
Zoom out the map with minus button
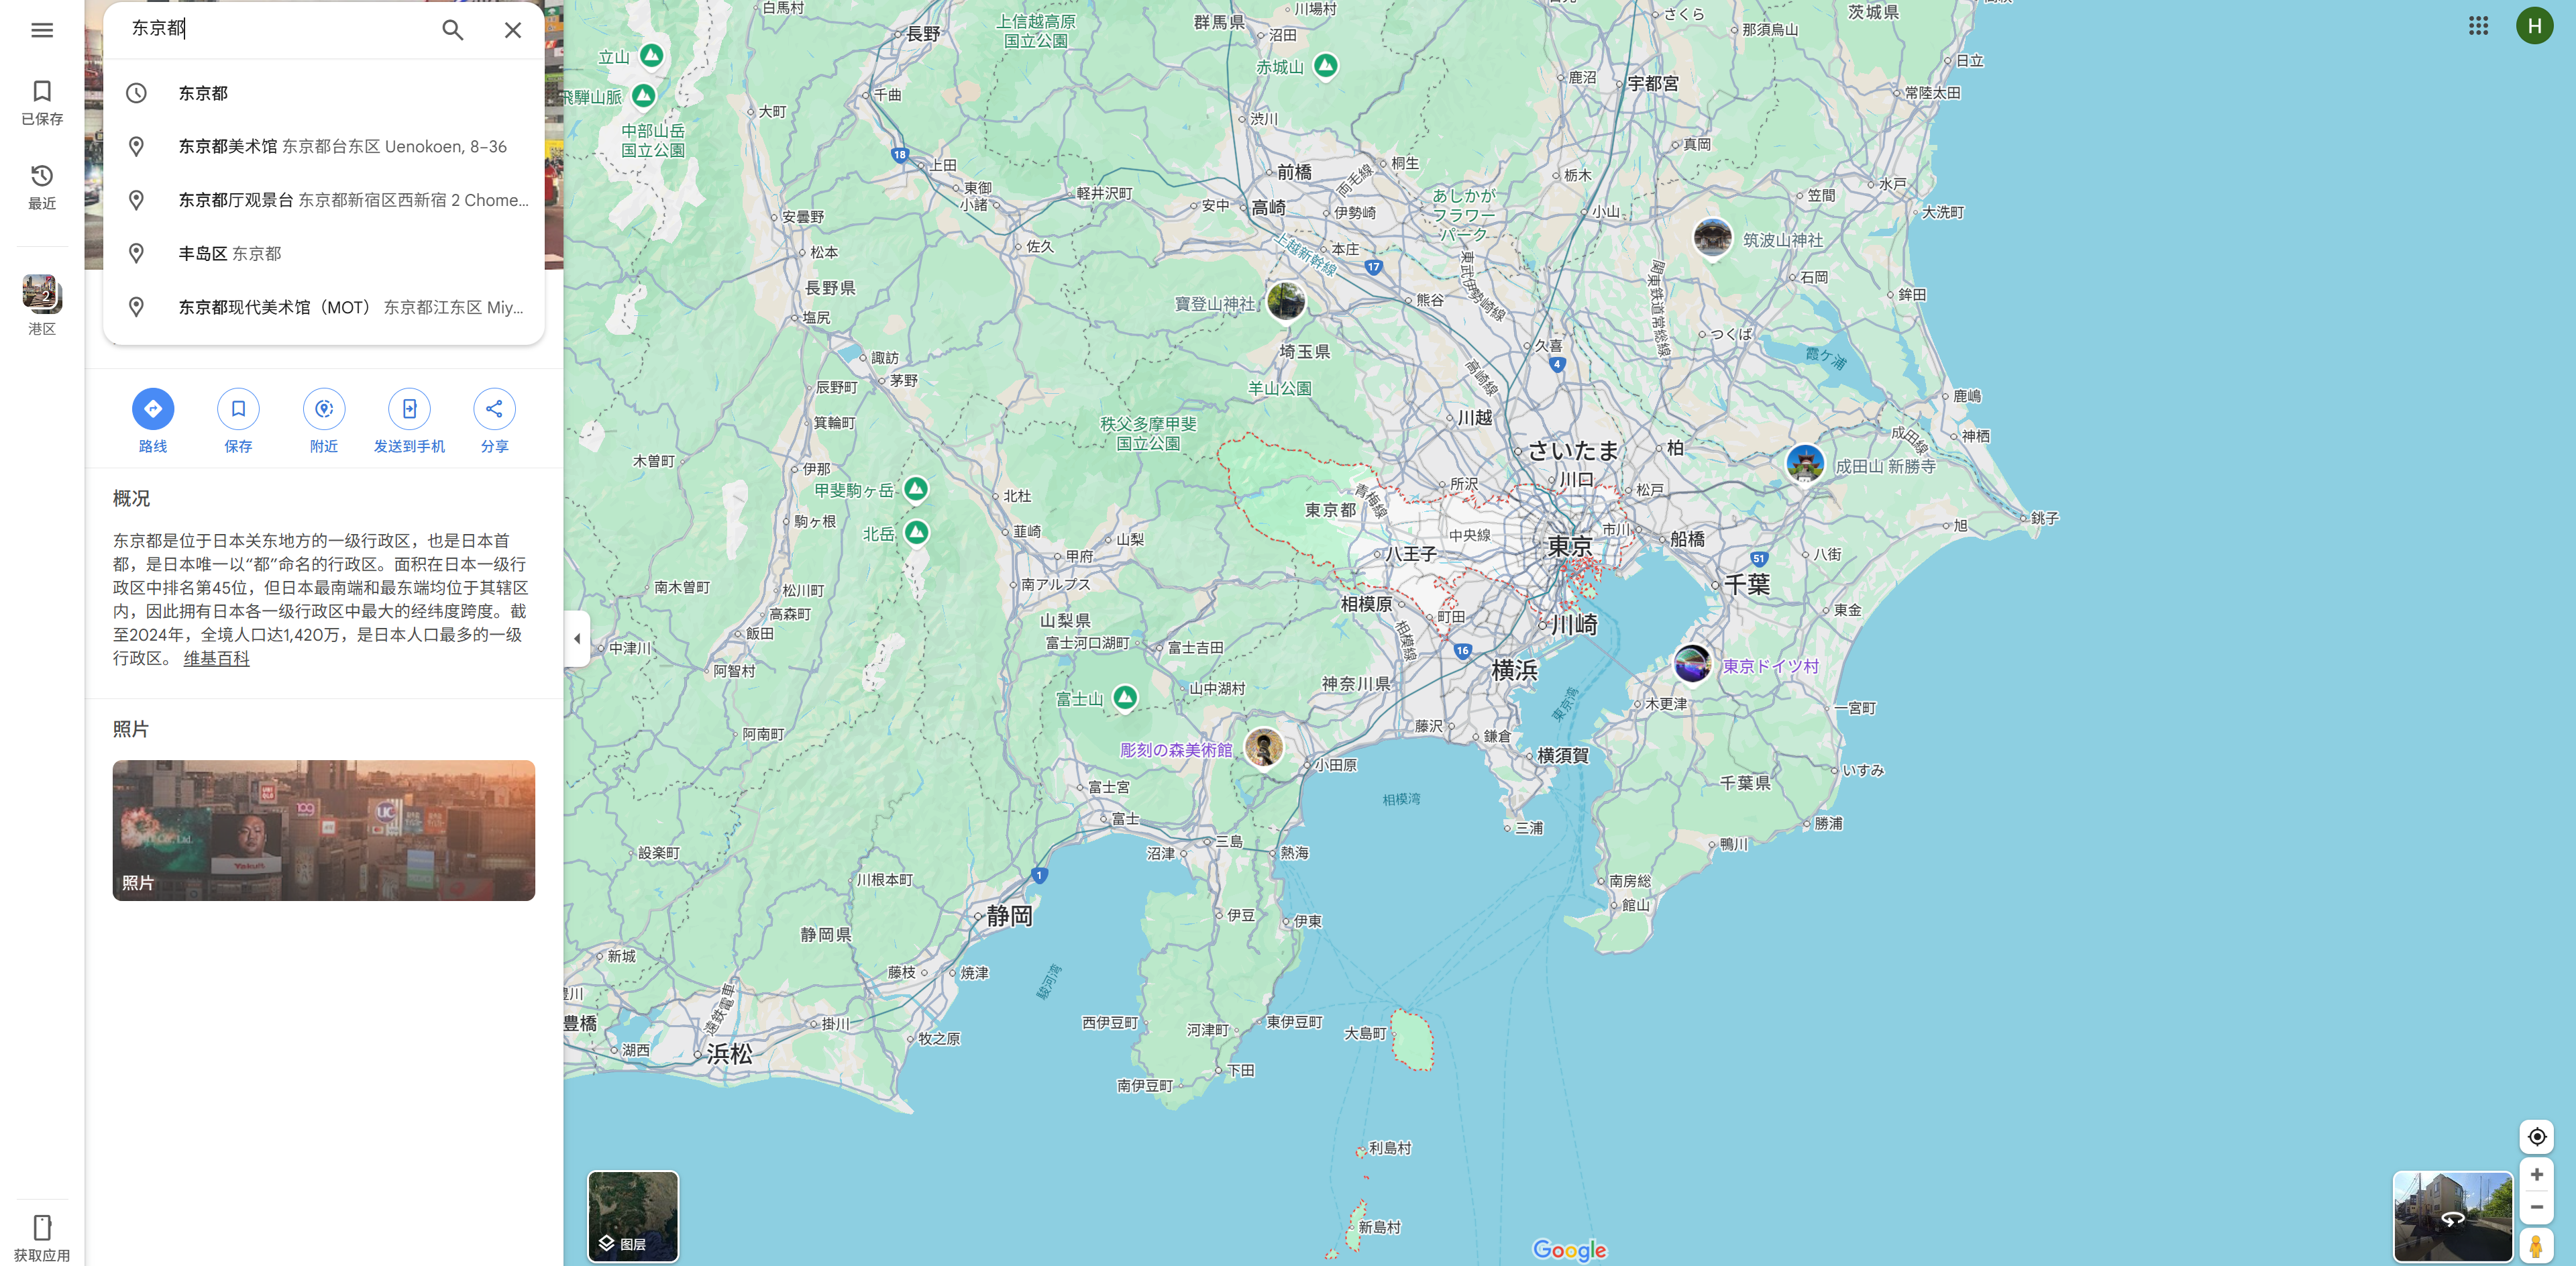click(2537, 1207)
